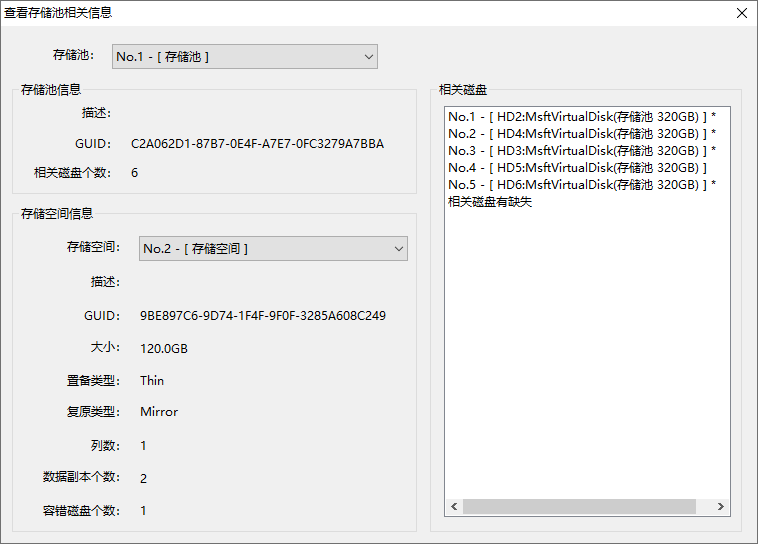Click the provisioning type value Thin
The width and height of the screenshot is (758, 544).
[x=152, y=381]
